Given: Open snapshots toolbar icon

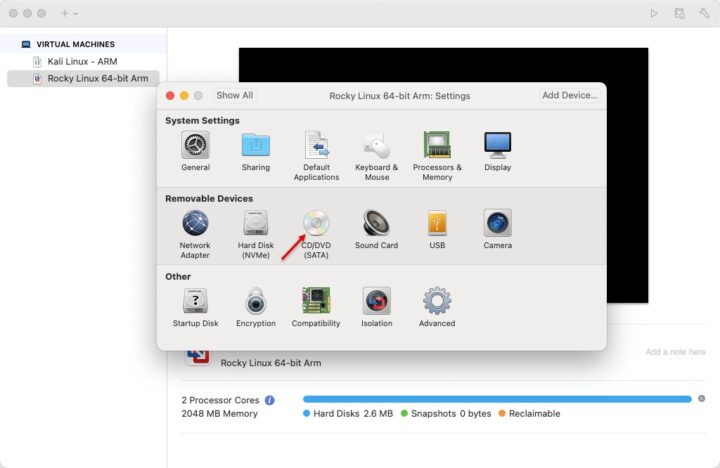Looking at the screenshot, I should click(x=680, y=13).
